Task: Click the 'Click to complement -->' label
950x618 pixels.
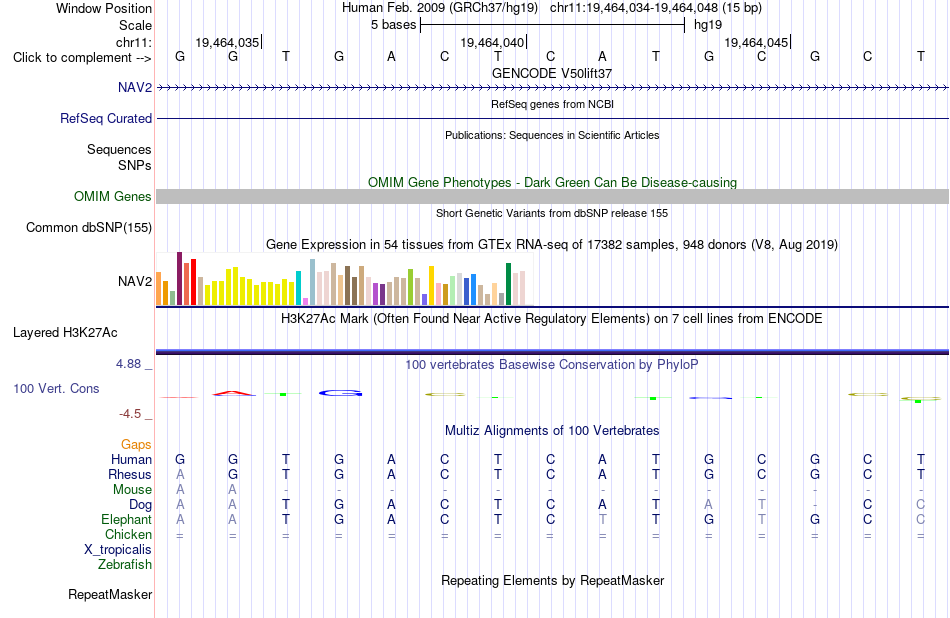Action: point(82,58)
